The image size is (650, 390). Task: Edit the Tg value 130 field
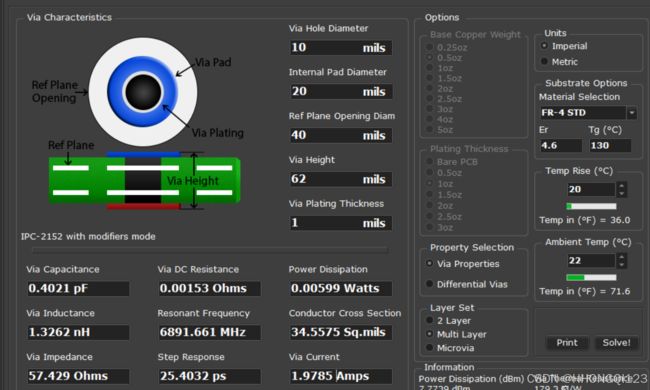point(610,145)
